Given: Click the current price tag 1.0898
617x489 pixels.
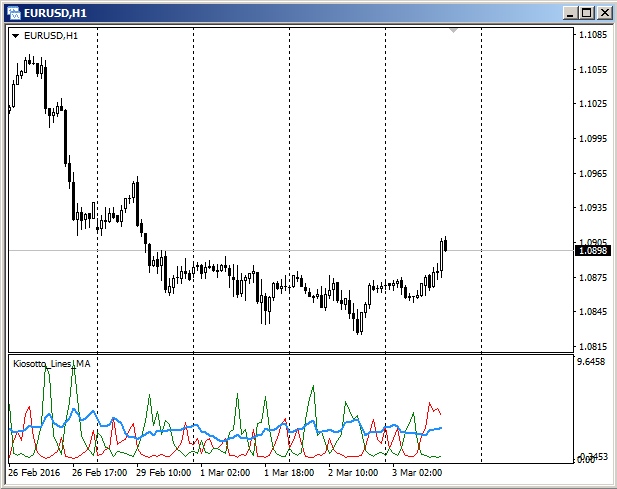Looking at the screenshot, I should (x=593, y=250).
